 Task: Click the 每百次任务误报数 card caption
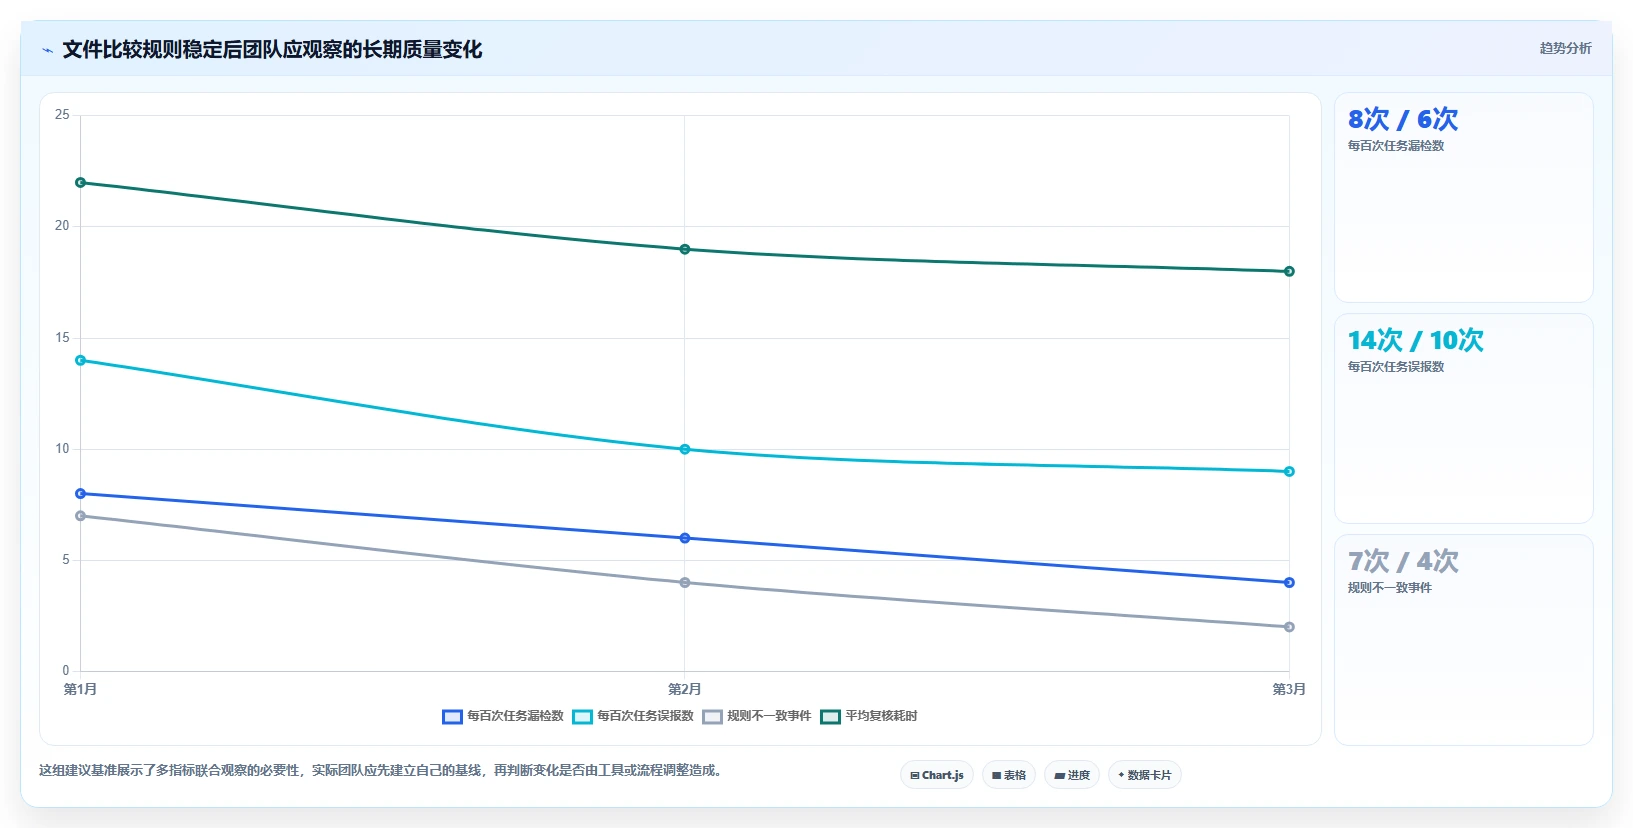pyautogui.click(x=1396, y=367)
